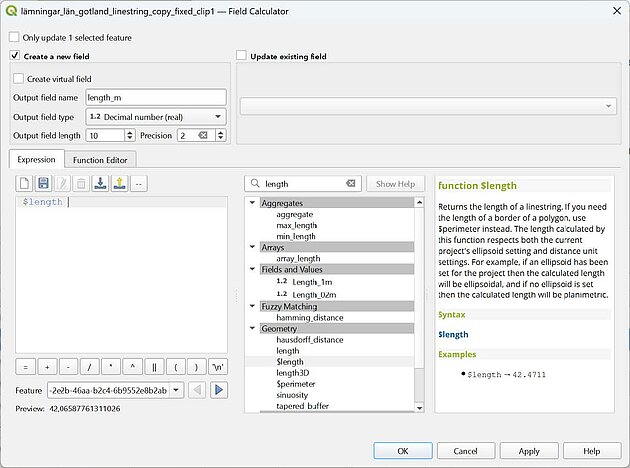Reset the Precision value with the clear icon
This screenshot has width=630, height=468.
pyautogui.click(x=203, y=135)
